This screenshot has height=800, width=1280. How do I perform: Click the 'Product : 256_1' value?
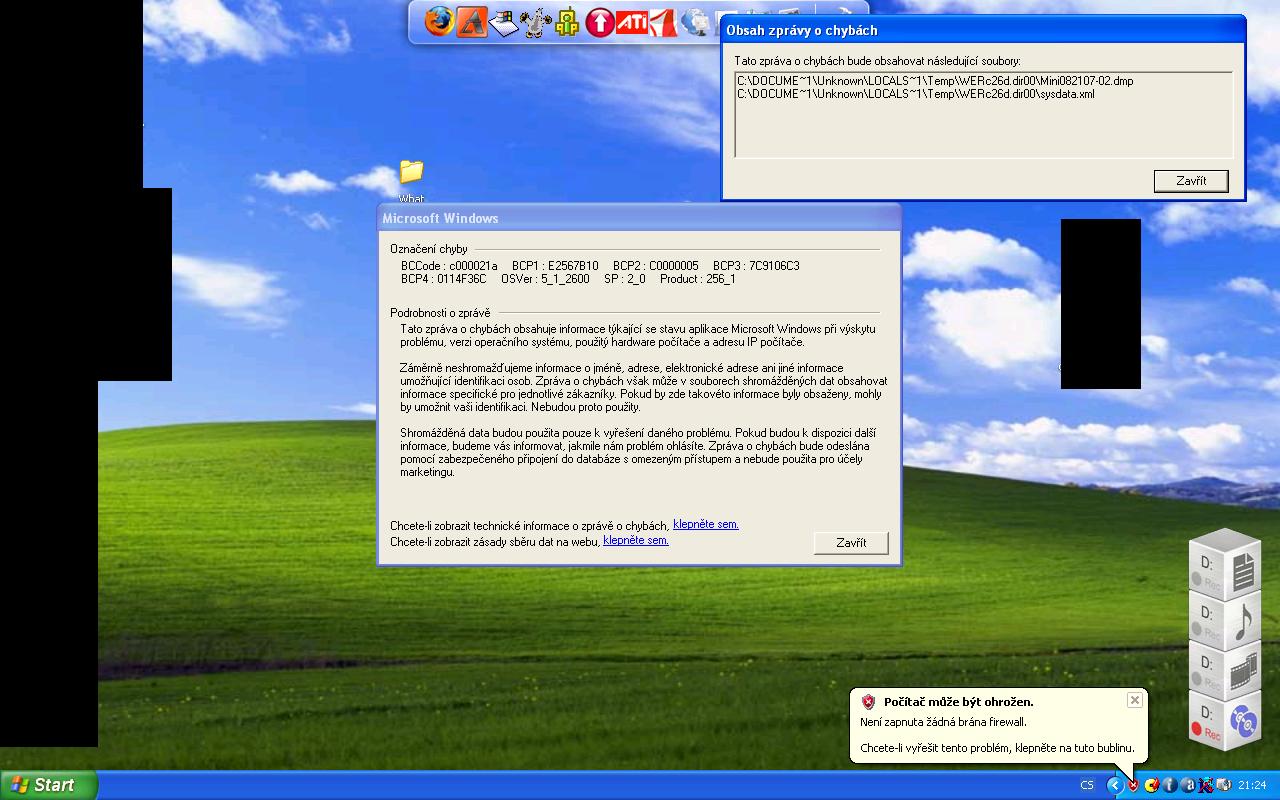tap(698, 279)
